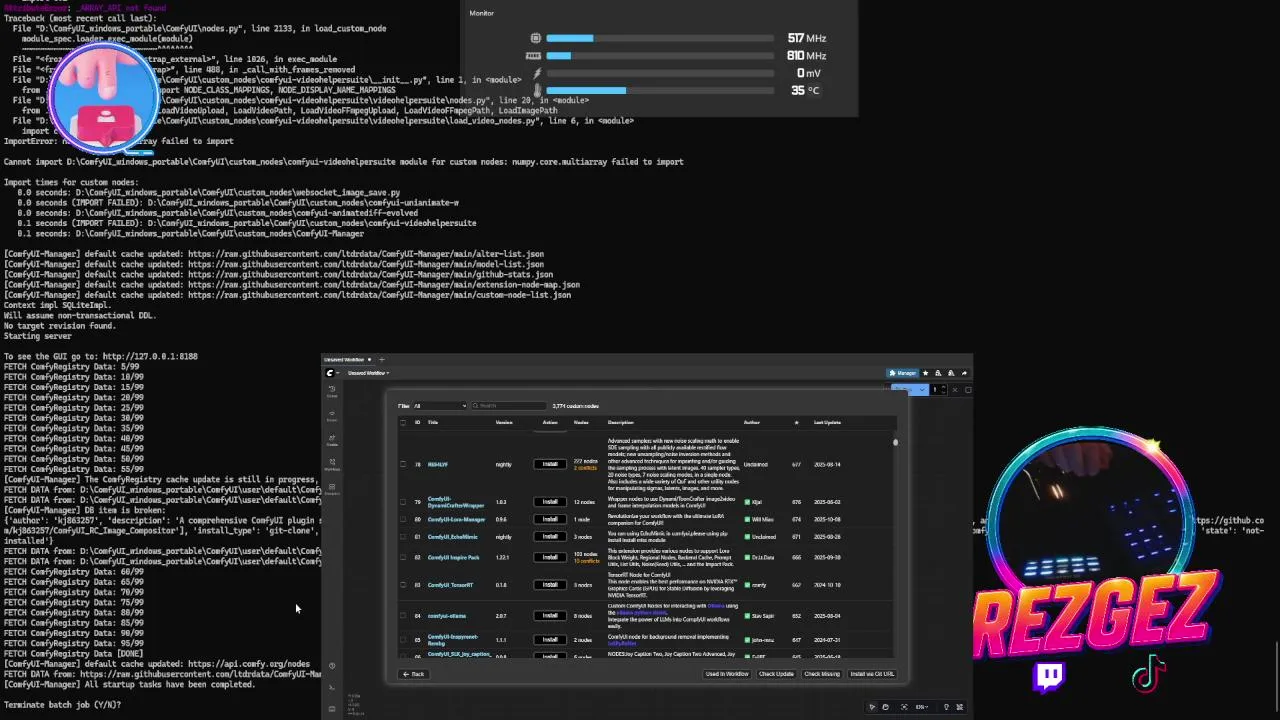This screenshot has height=720, width=1280.
Task: Open the zoom percentage dropdown
Action: pyautogui.click(x=922, y=706)
